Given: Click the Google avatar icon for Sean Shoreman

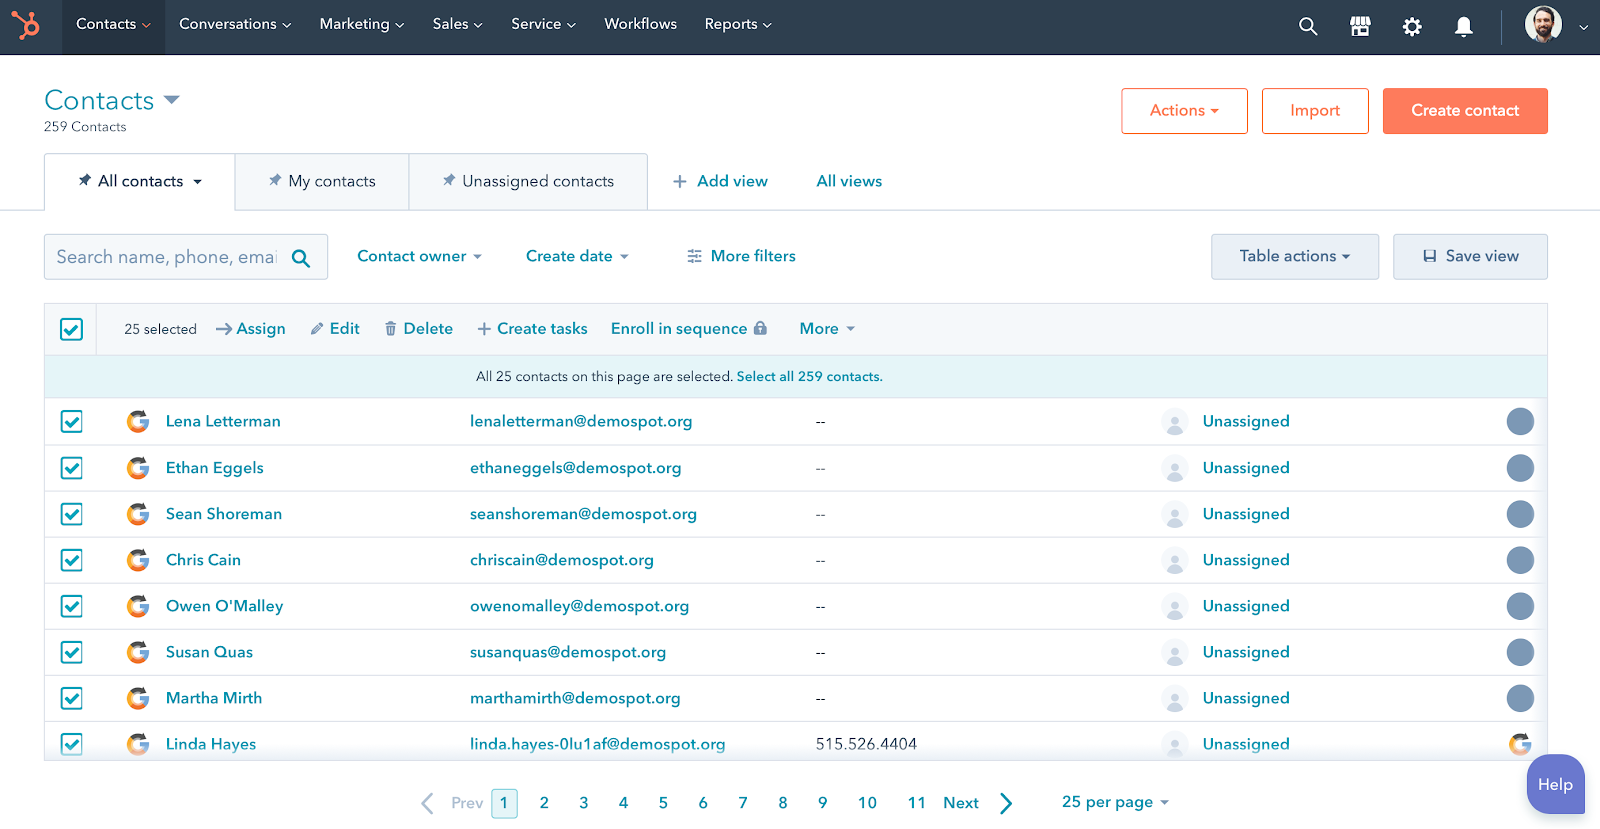Looking at the screenshot, I should 138,514.
